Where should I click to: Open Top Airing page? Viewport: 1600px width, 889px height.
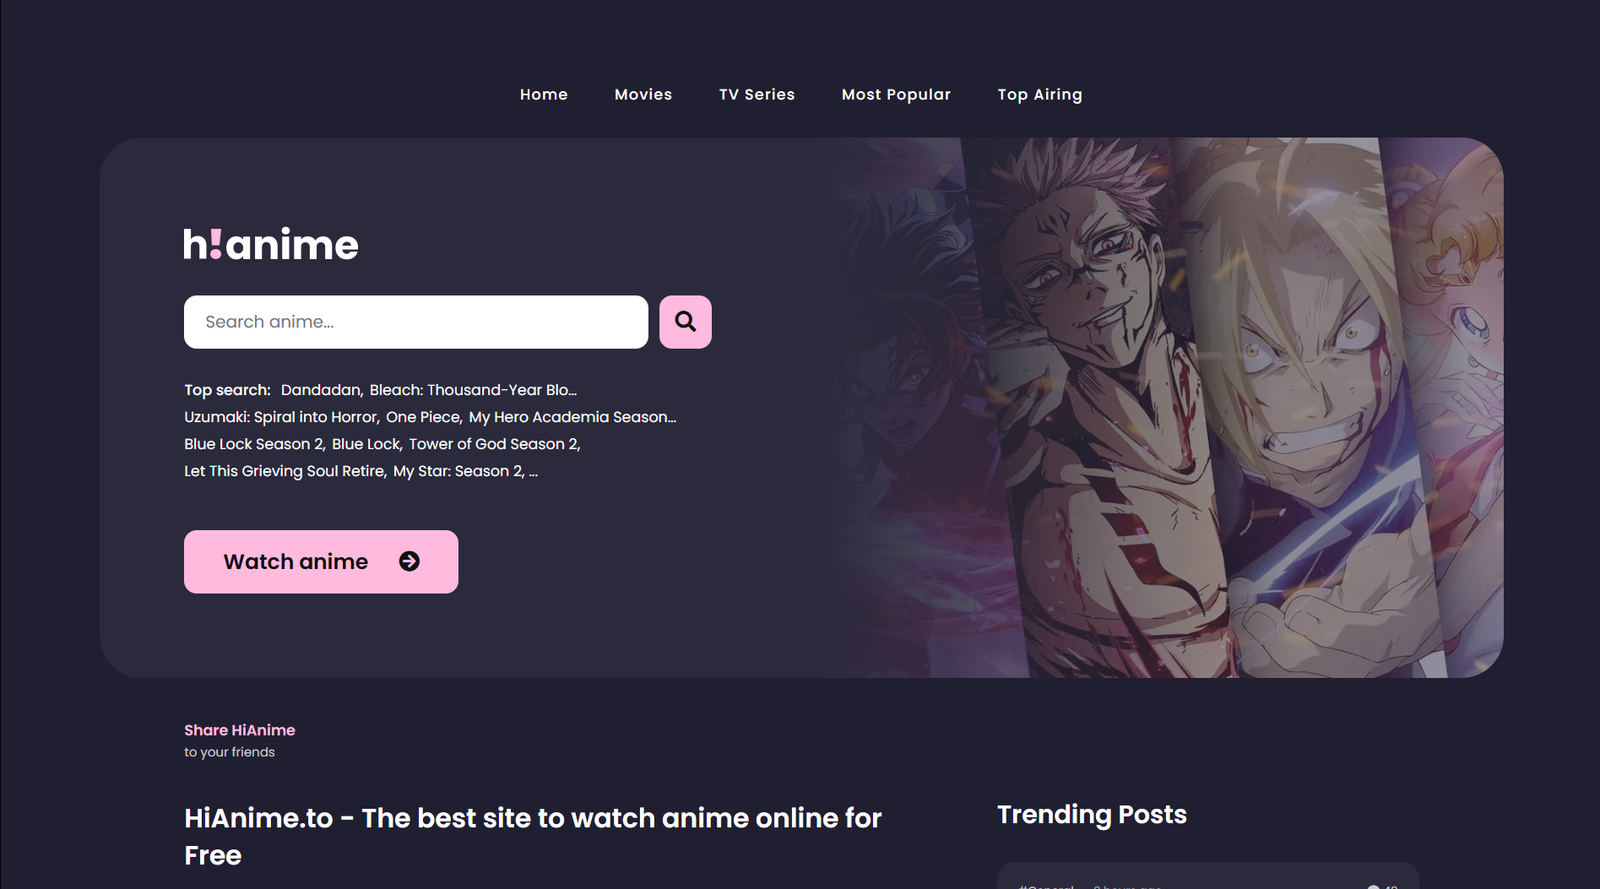1039,94
